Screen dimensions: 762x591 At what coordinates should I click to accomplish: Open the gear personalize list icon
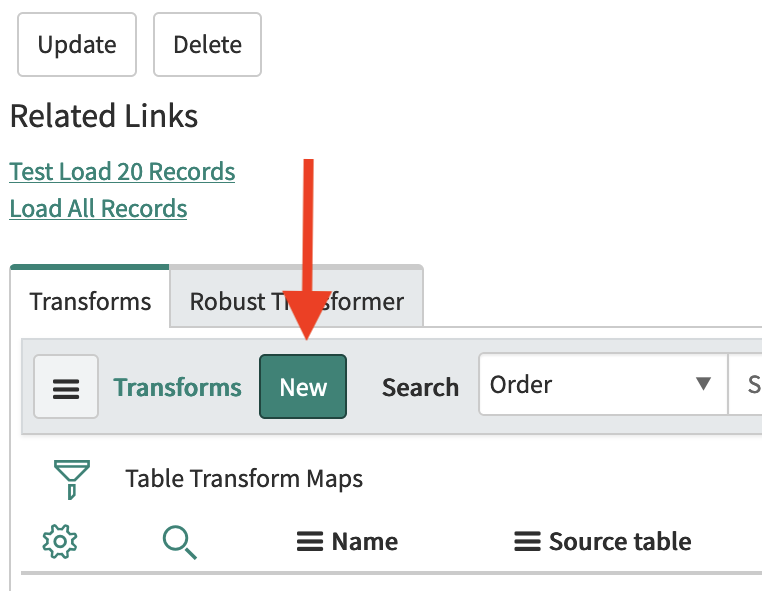pos(60,541)
